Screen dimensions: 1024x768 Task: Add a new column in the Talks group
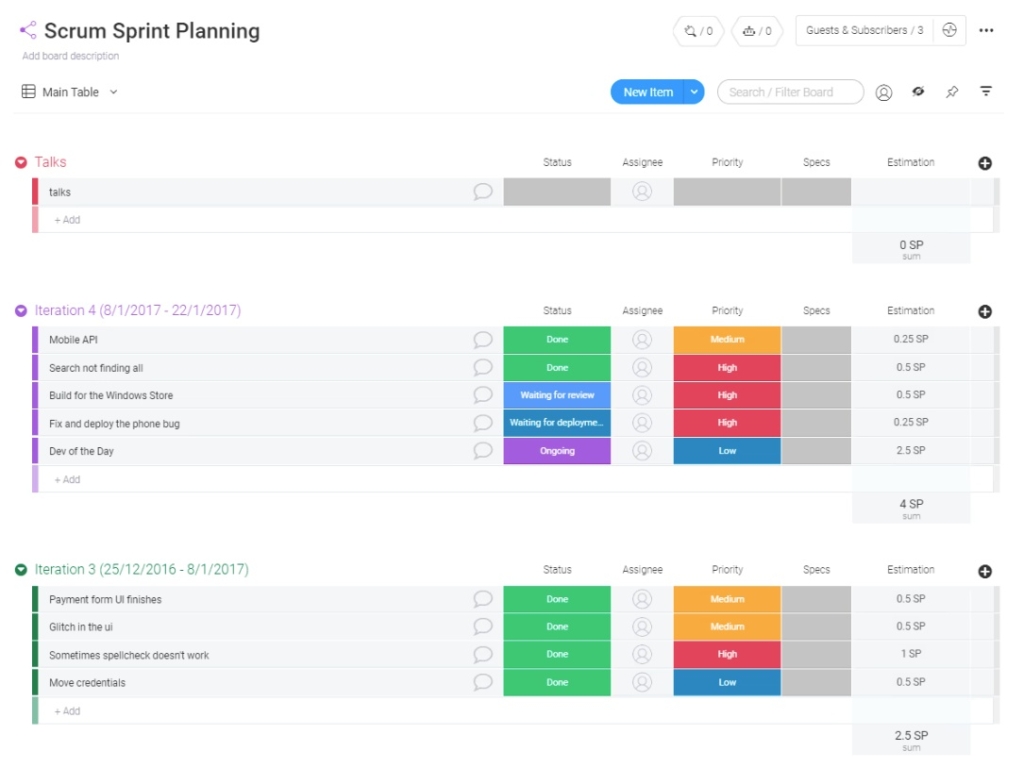click(x=985, y=162)
